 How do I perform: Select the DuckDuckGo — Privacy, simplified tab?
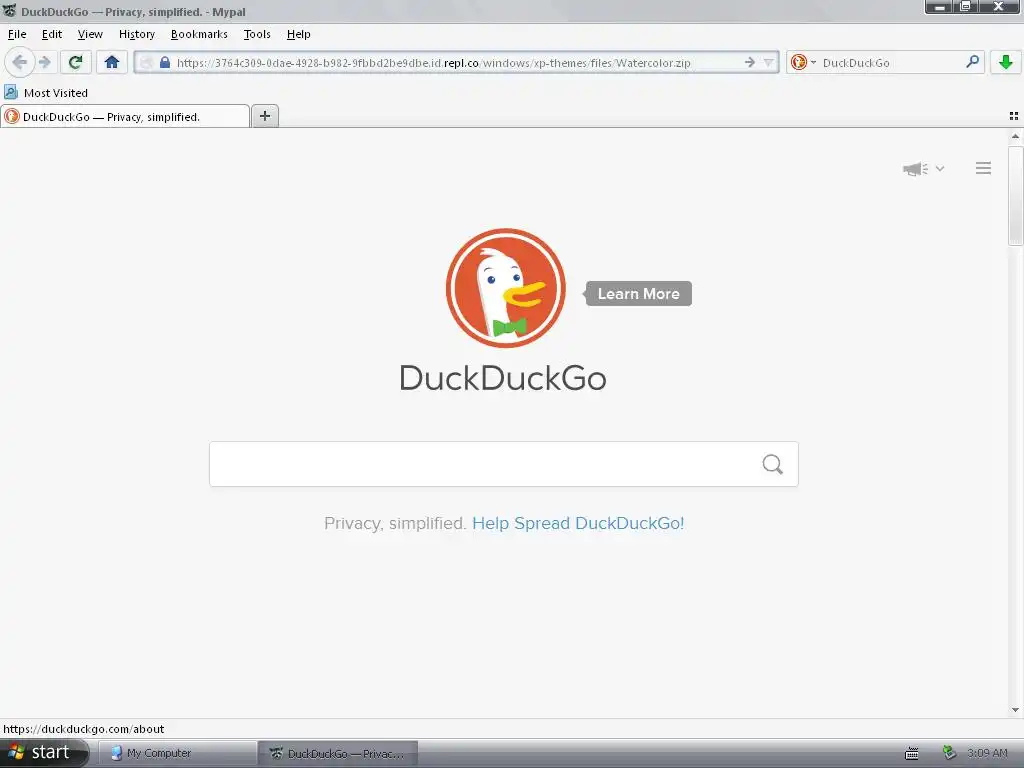point(125,116)
